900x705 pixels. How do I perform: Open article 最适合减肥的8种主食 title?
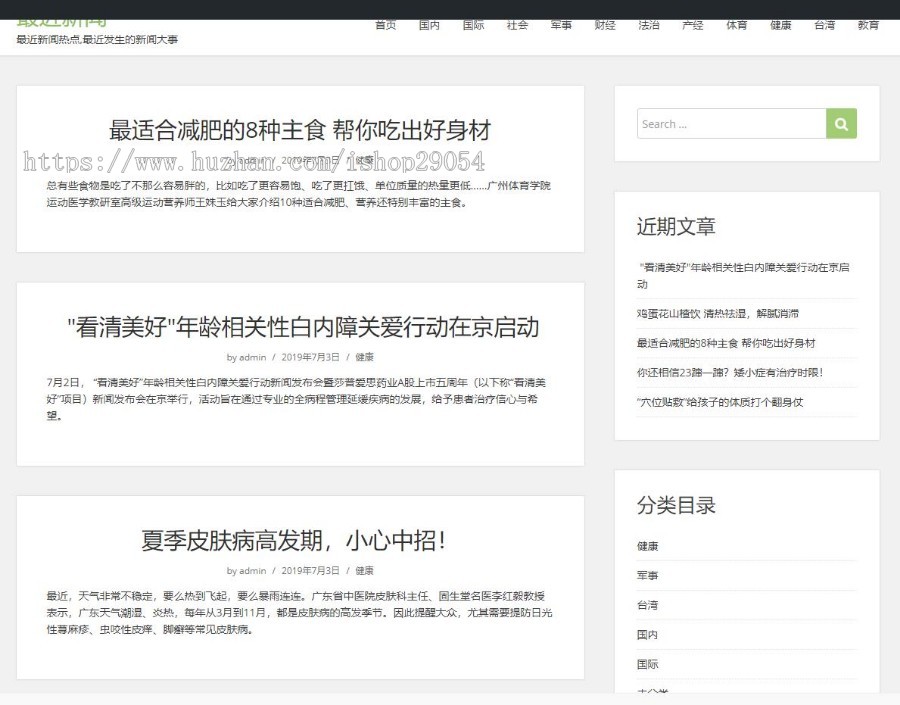pyautogui.click(x=300, y=130)
